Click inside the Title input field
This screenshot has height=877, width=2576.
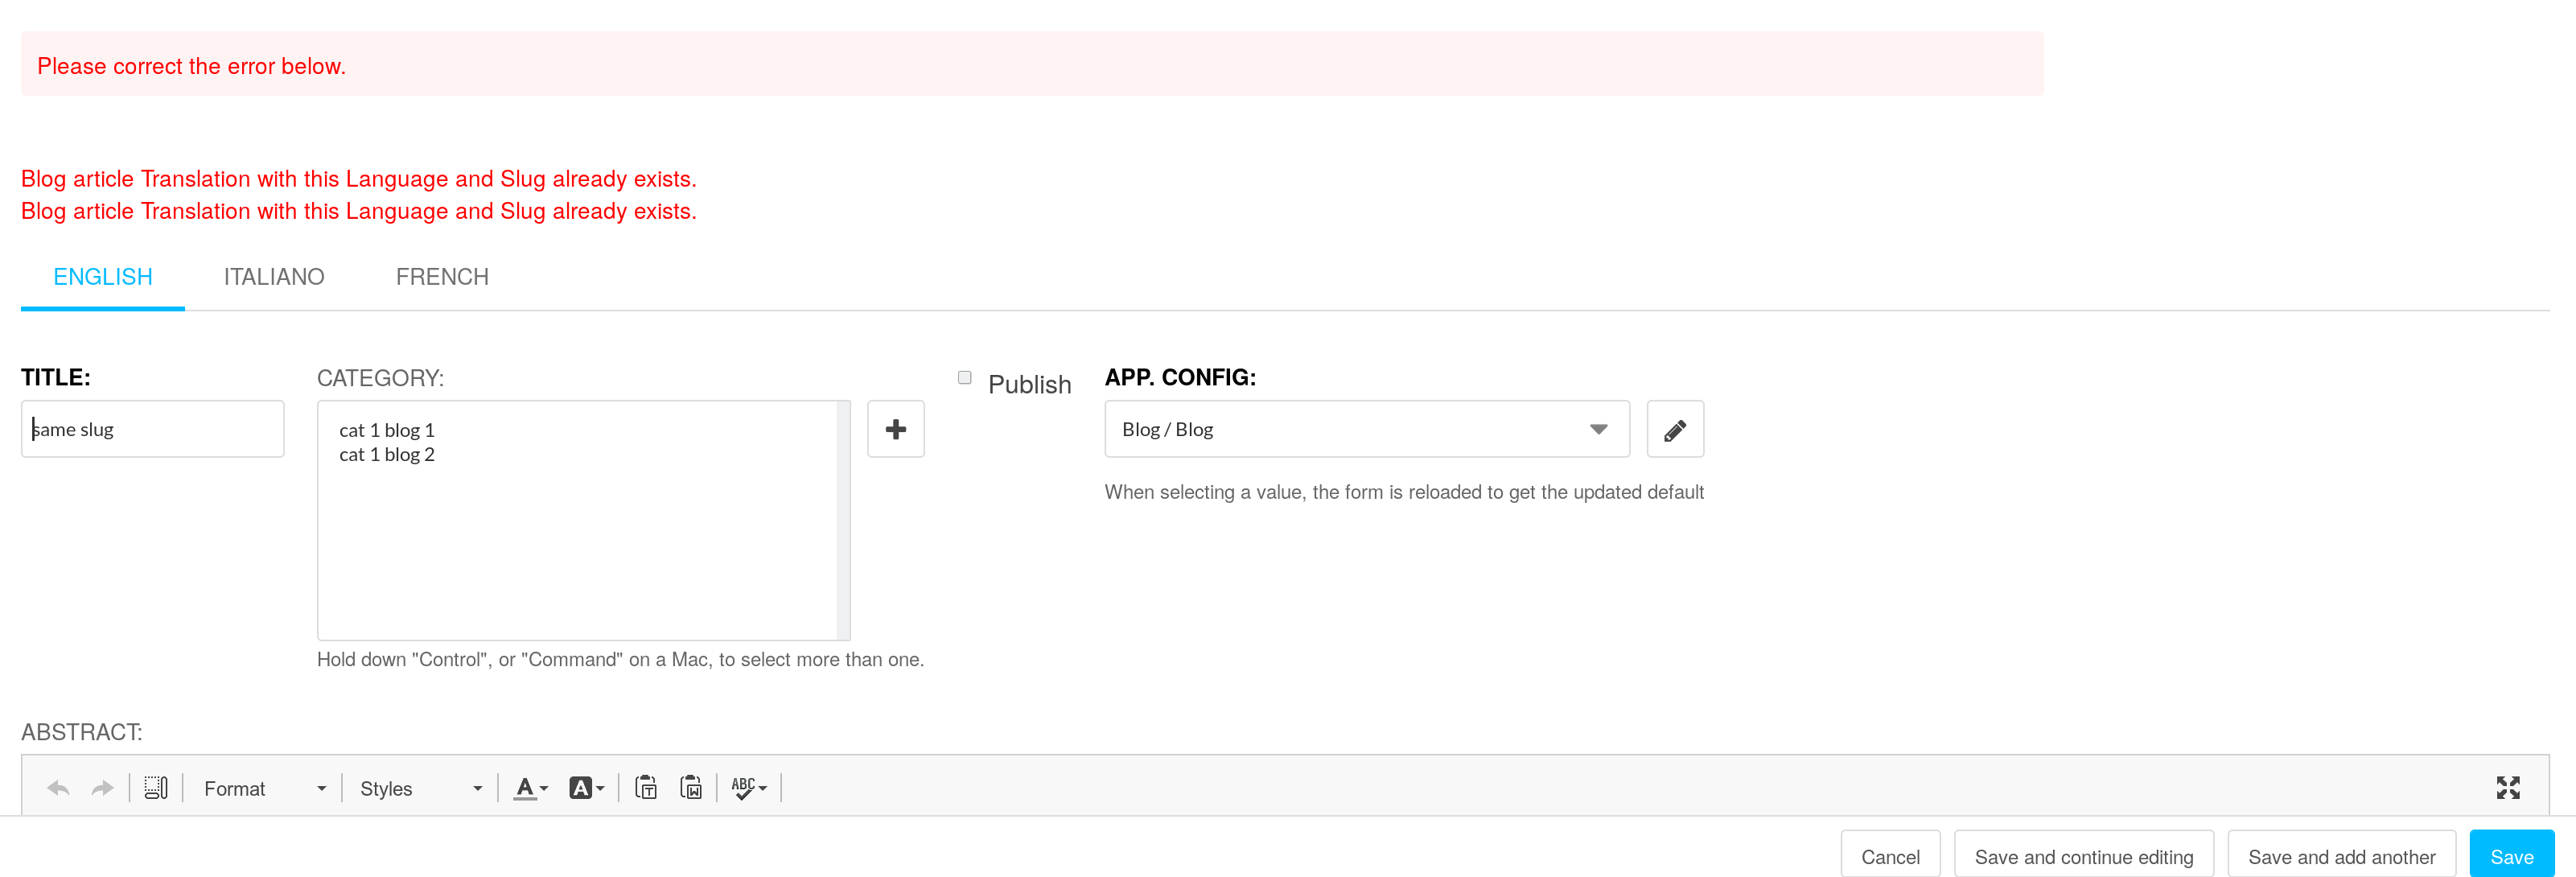(152, 428)
